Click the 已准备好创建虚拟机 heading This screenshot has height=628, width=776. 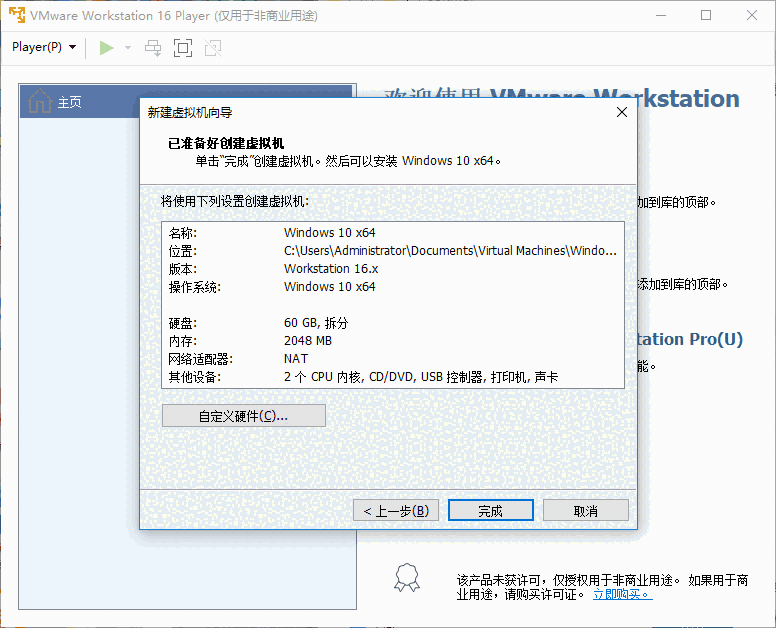[x=226, y=144]
